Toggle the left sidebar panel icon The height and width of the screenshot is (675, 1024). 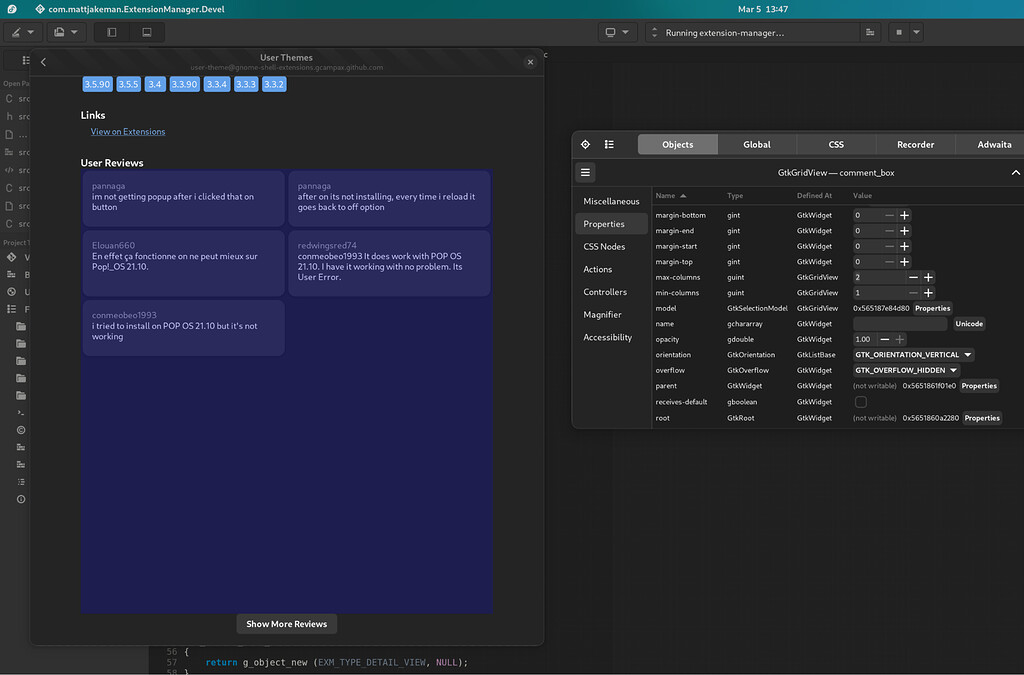point(111,32)
